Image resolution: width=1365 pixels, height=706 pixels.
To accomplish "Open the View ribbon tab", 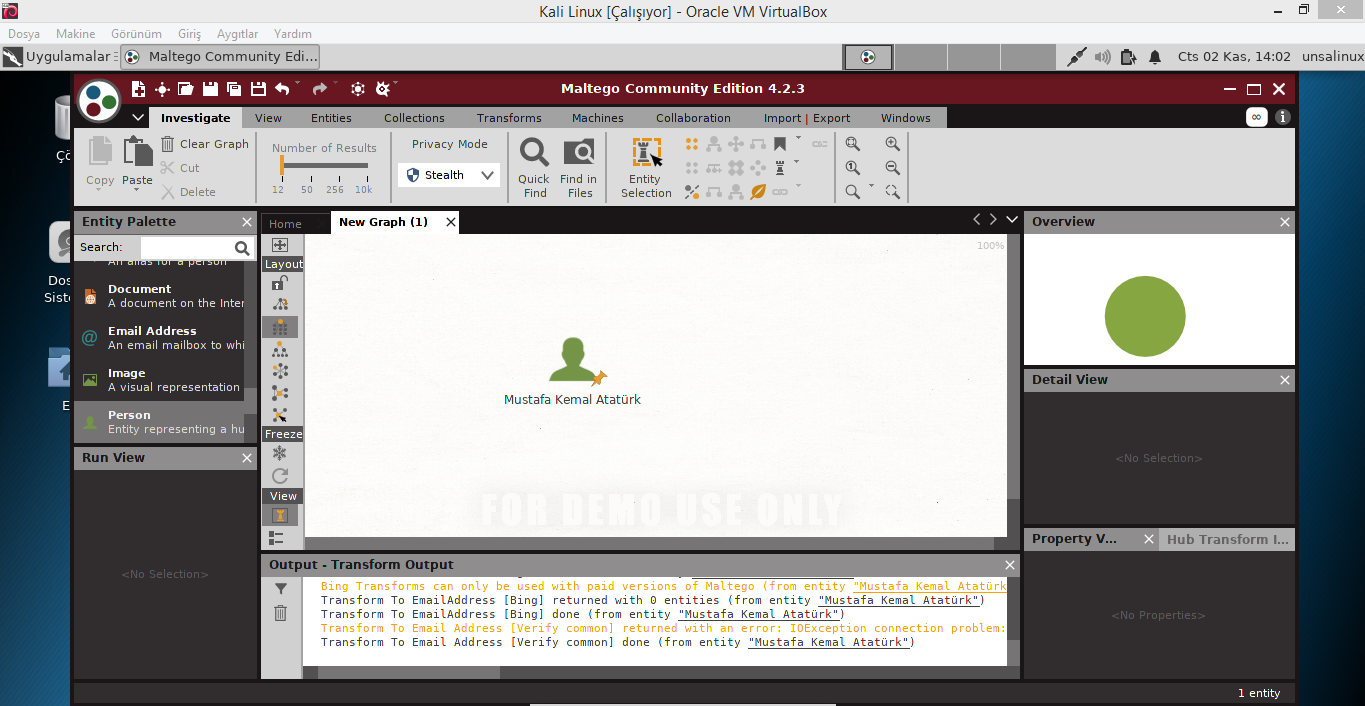I will click(268, 118).
